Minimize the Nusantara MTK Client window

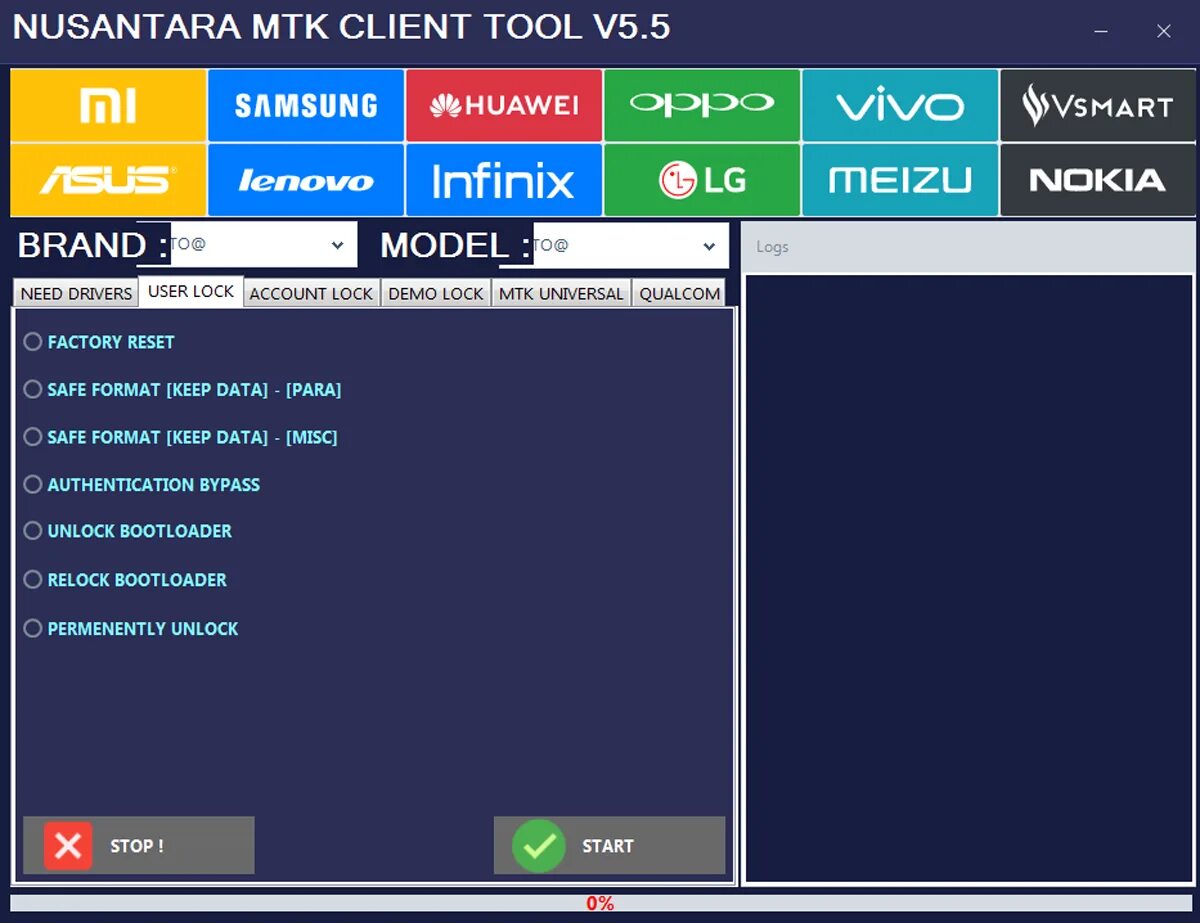[x=1101, y=31]
